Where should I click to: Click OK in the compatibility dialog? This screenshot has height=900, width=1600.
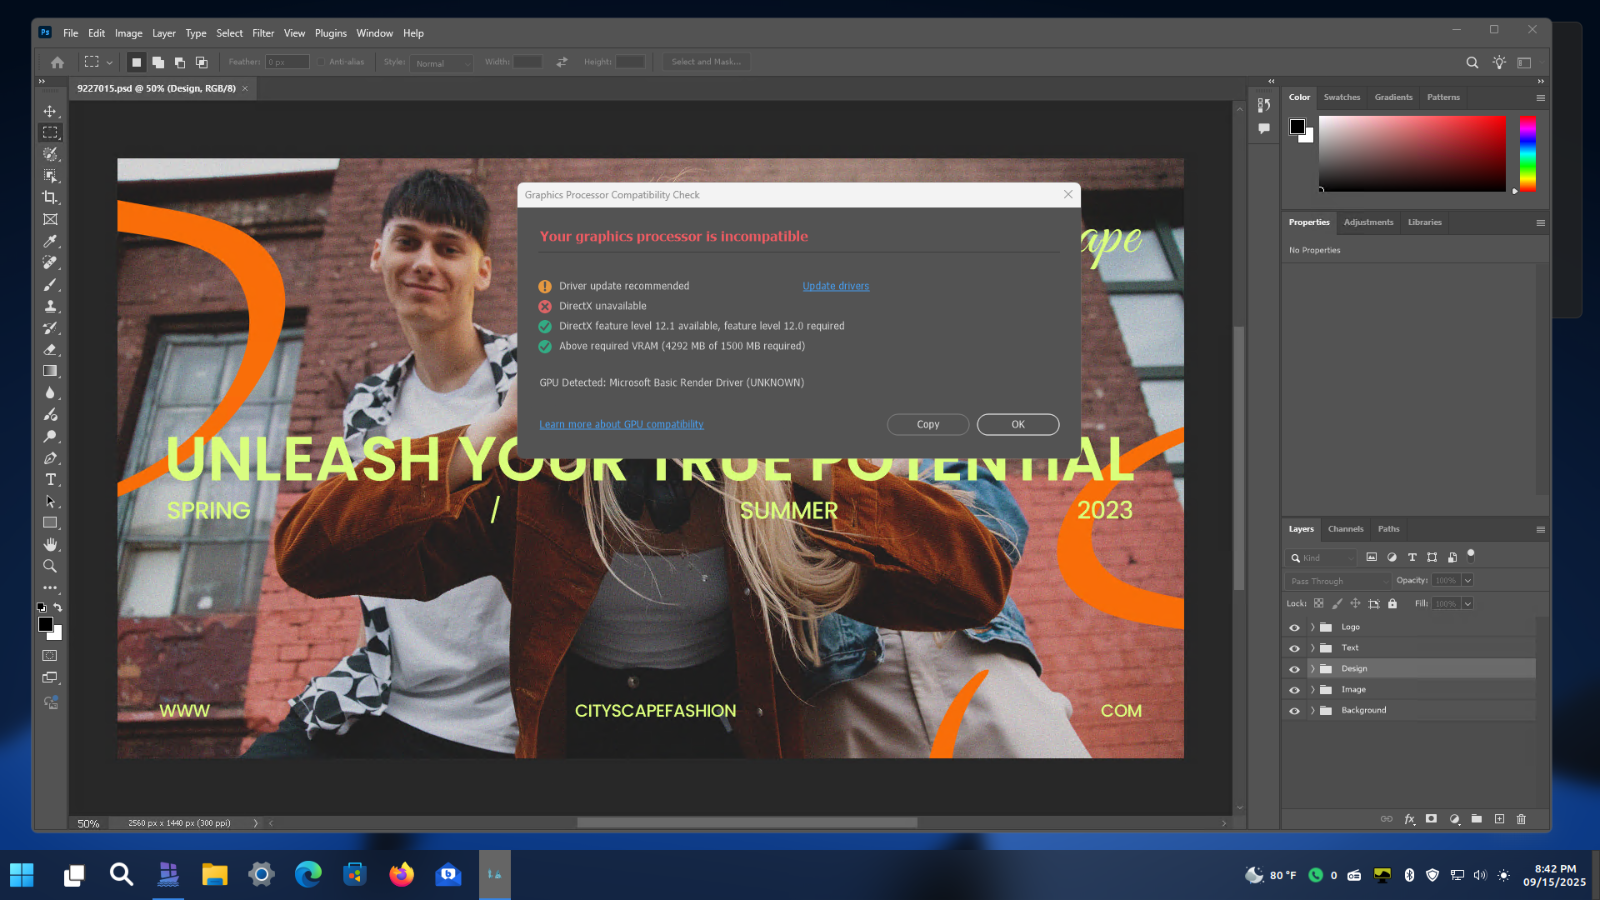point(1017,425)
